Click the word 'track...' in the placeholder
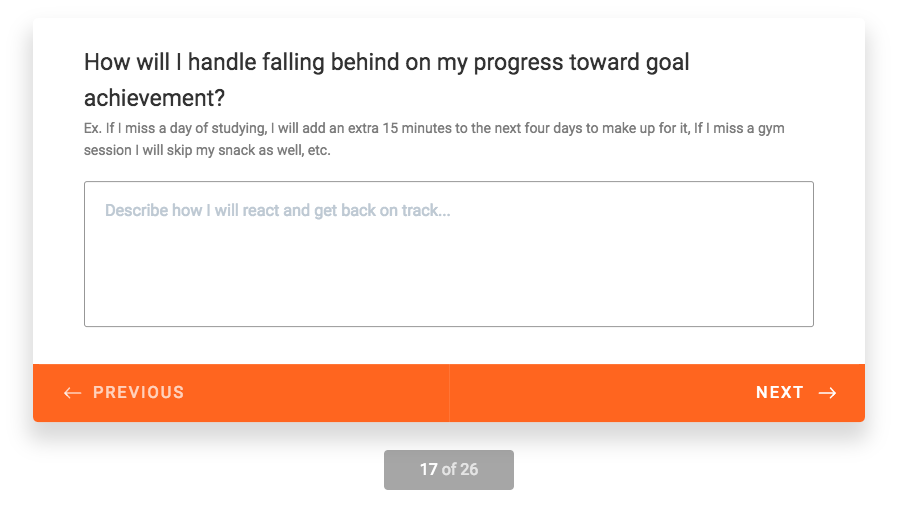The width and height of the screenshot is (898, 528). [x=426, y=211]
